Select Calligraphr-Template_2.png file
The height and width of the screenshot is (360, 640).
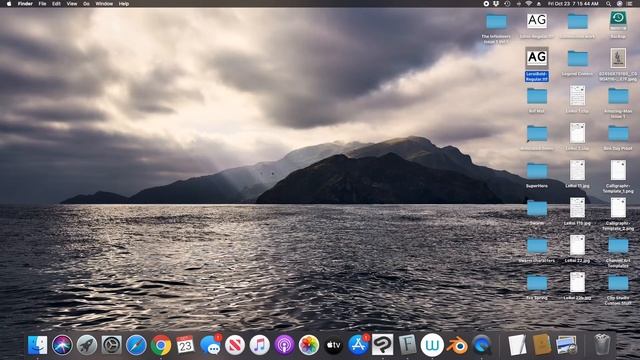(618, 214)
